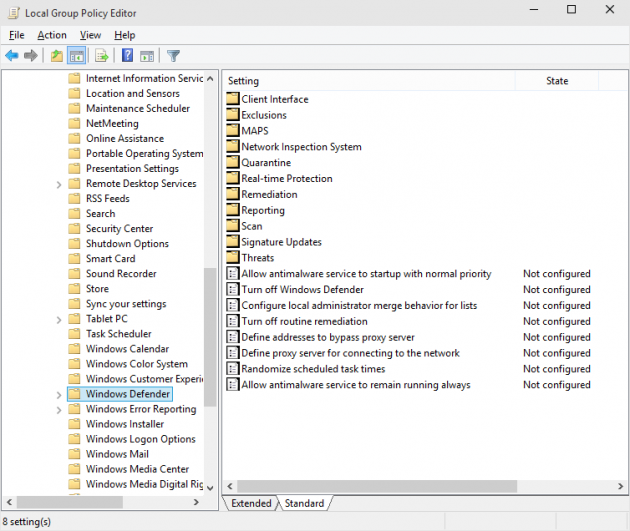Click policy icon for Turn off routine remediation
Viewport: 630px width, 531px height.
[232, 321]
